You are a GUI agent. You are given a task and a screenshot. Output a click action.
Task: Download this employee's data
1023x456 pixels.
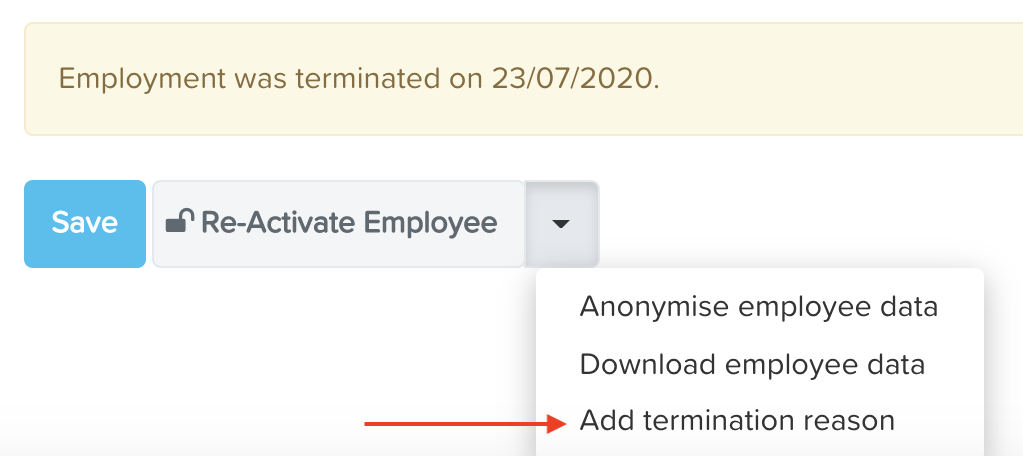tap(752, 365)
